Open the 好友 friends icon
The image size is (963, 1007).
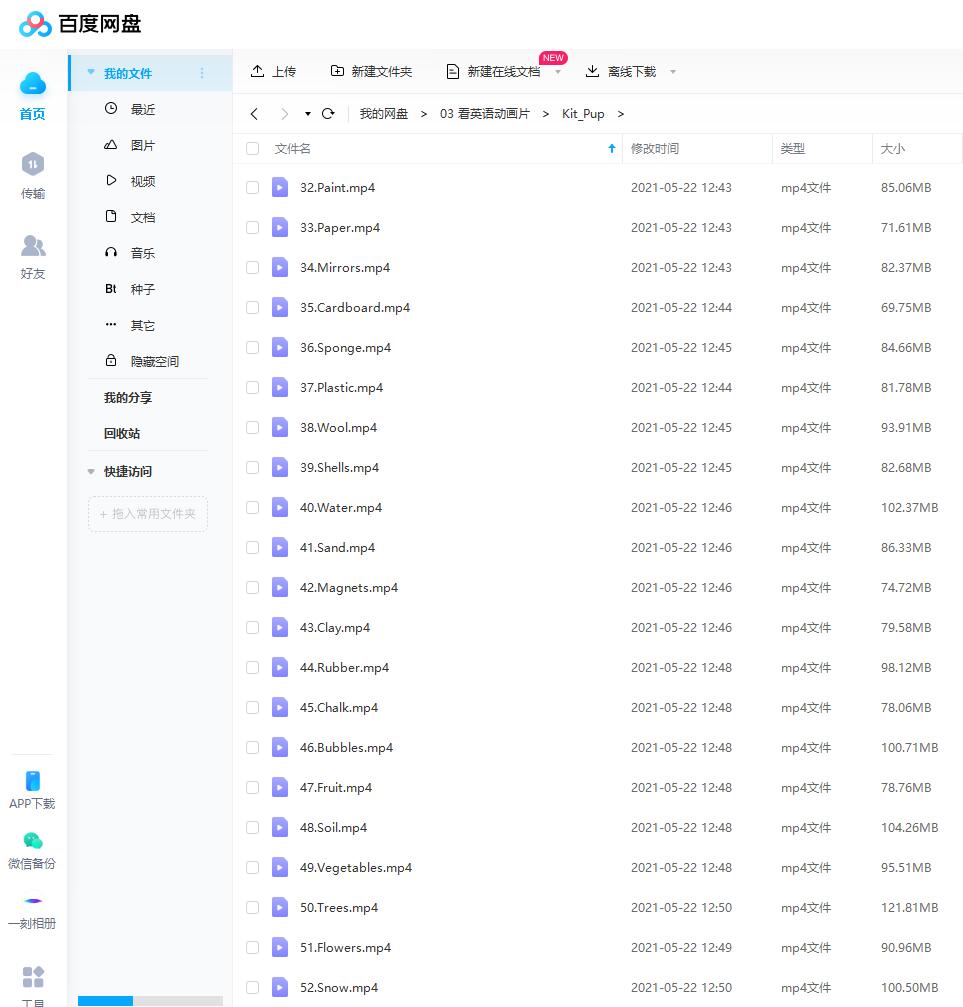33,245
